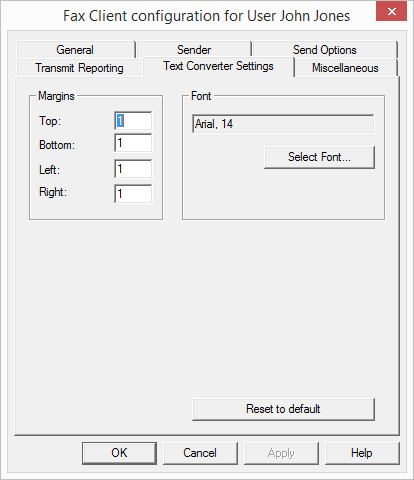This screenshot has height=480, width=414.
Task: Click the Text Converter Settings tab
Action: (x=218, y=66)
